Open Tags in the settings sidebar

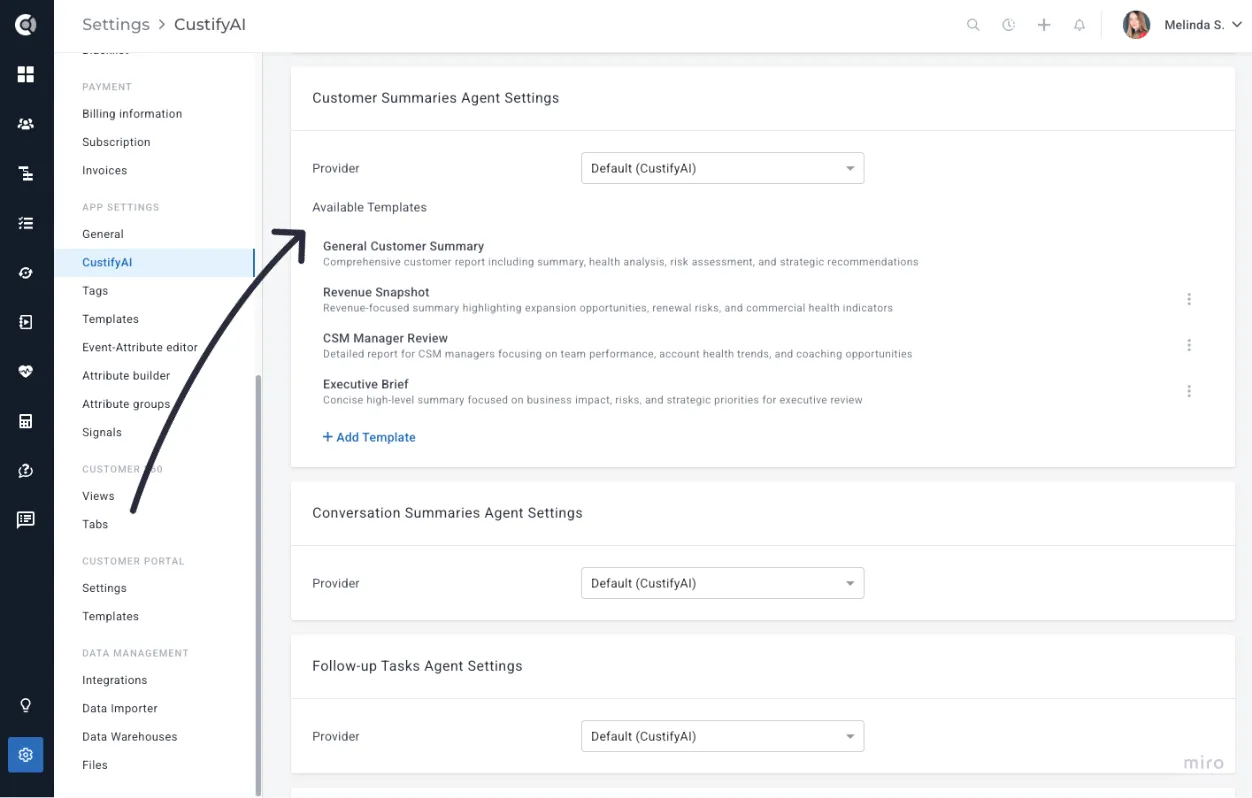[x=95, y=291]
